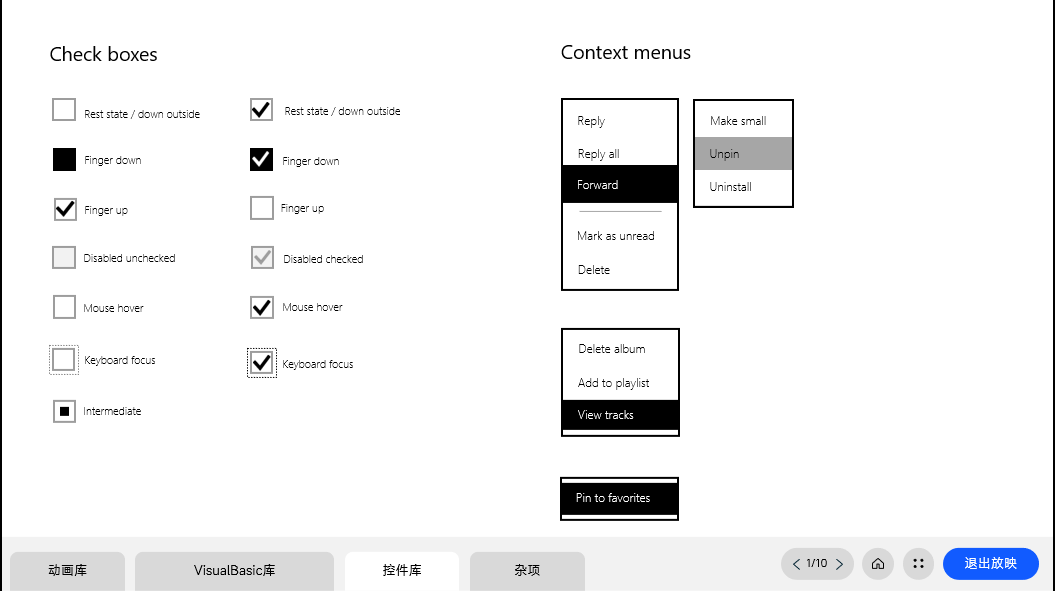Switch to the 动画库 tab
1055x591 pixels.
click(x=67, y=571)
